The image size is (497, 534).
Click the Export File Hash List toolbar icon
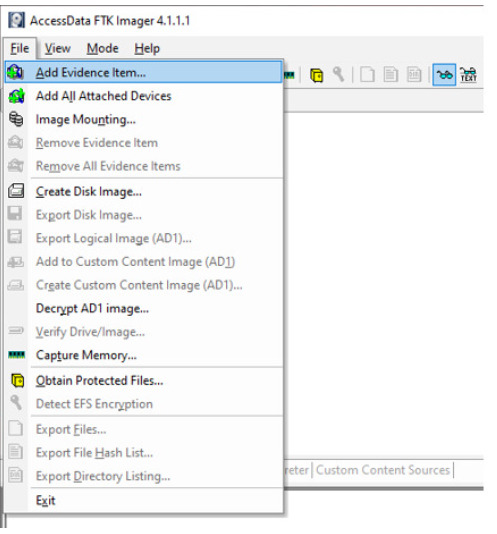[x=390, y=75]
